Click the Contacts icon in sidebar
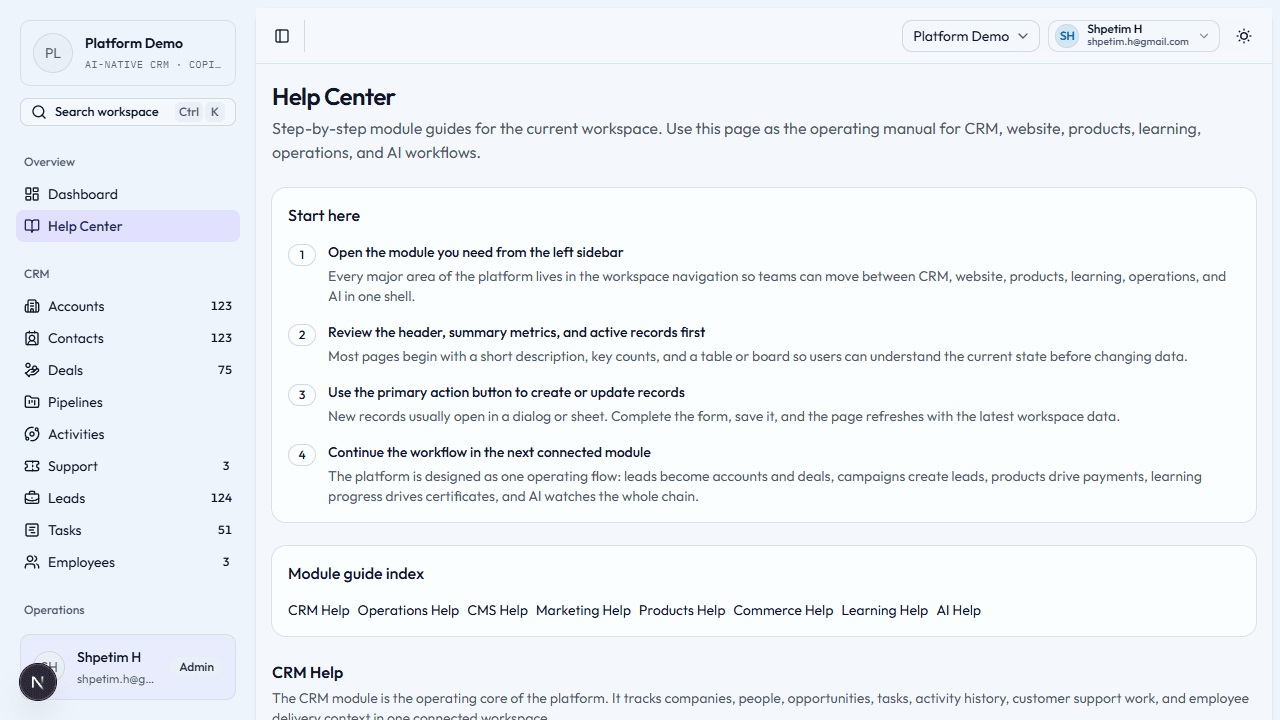Image resolution: width=1280 pixels, height=720 pixels. (32, 338)
